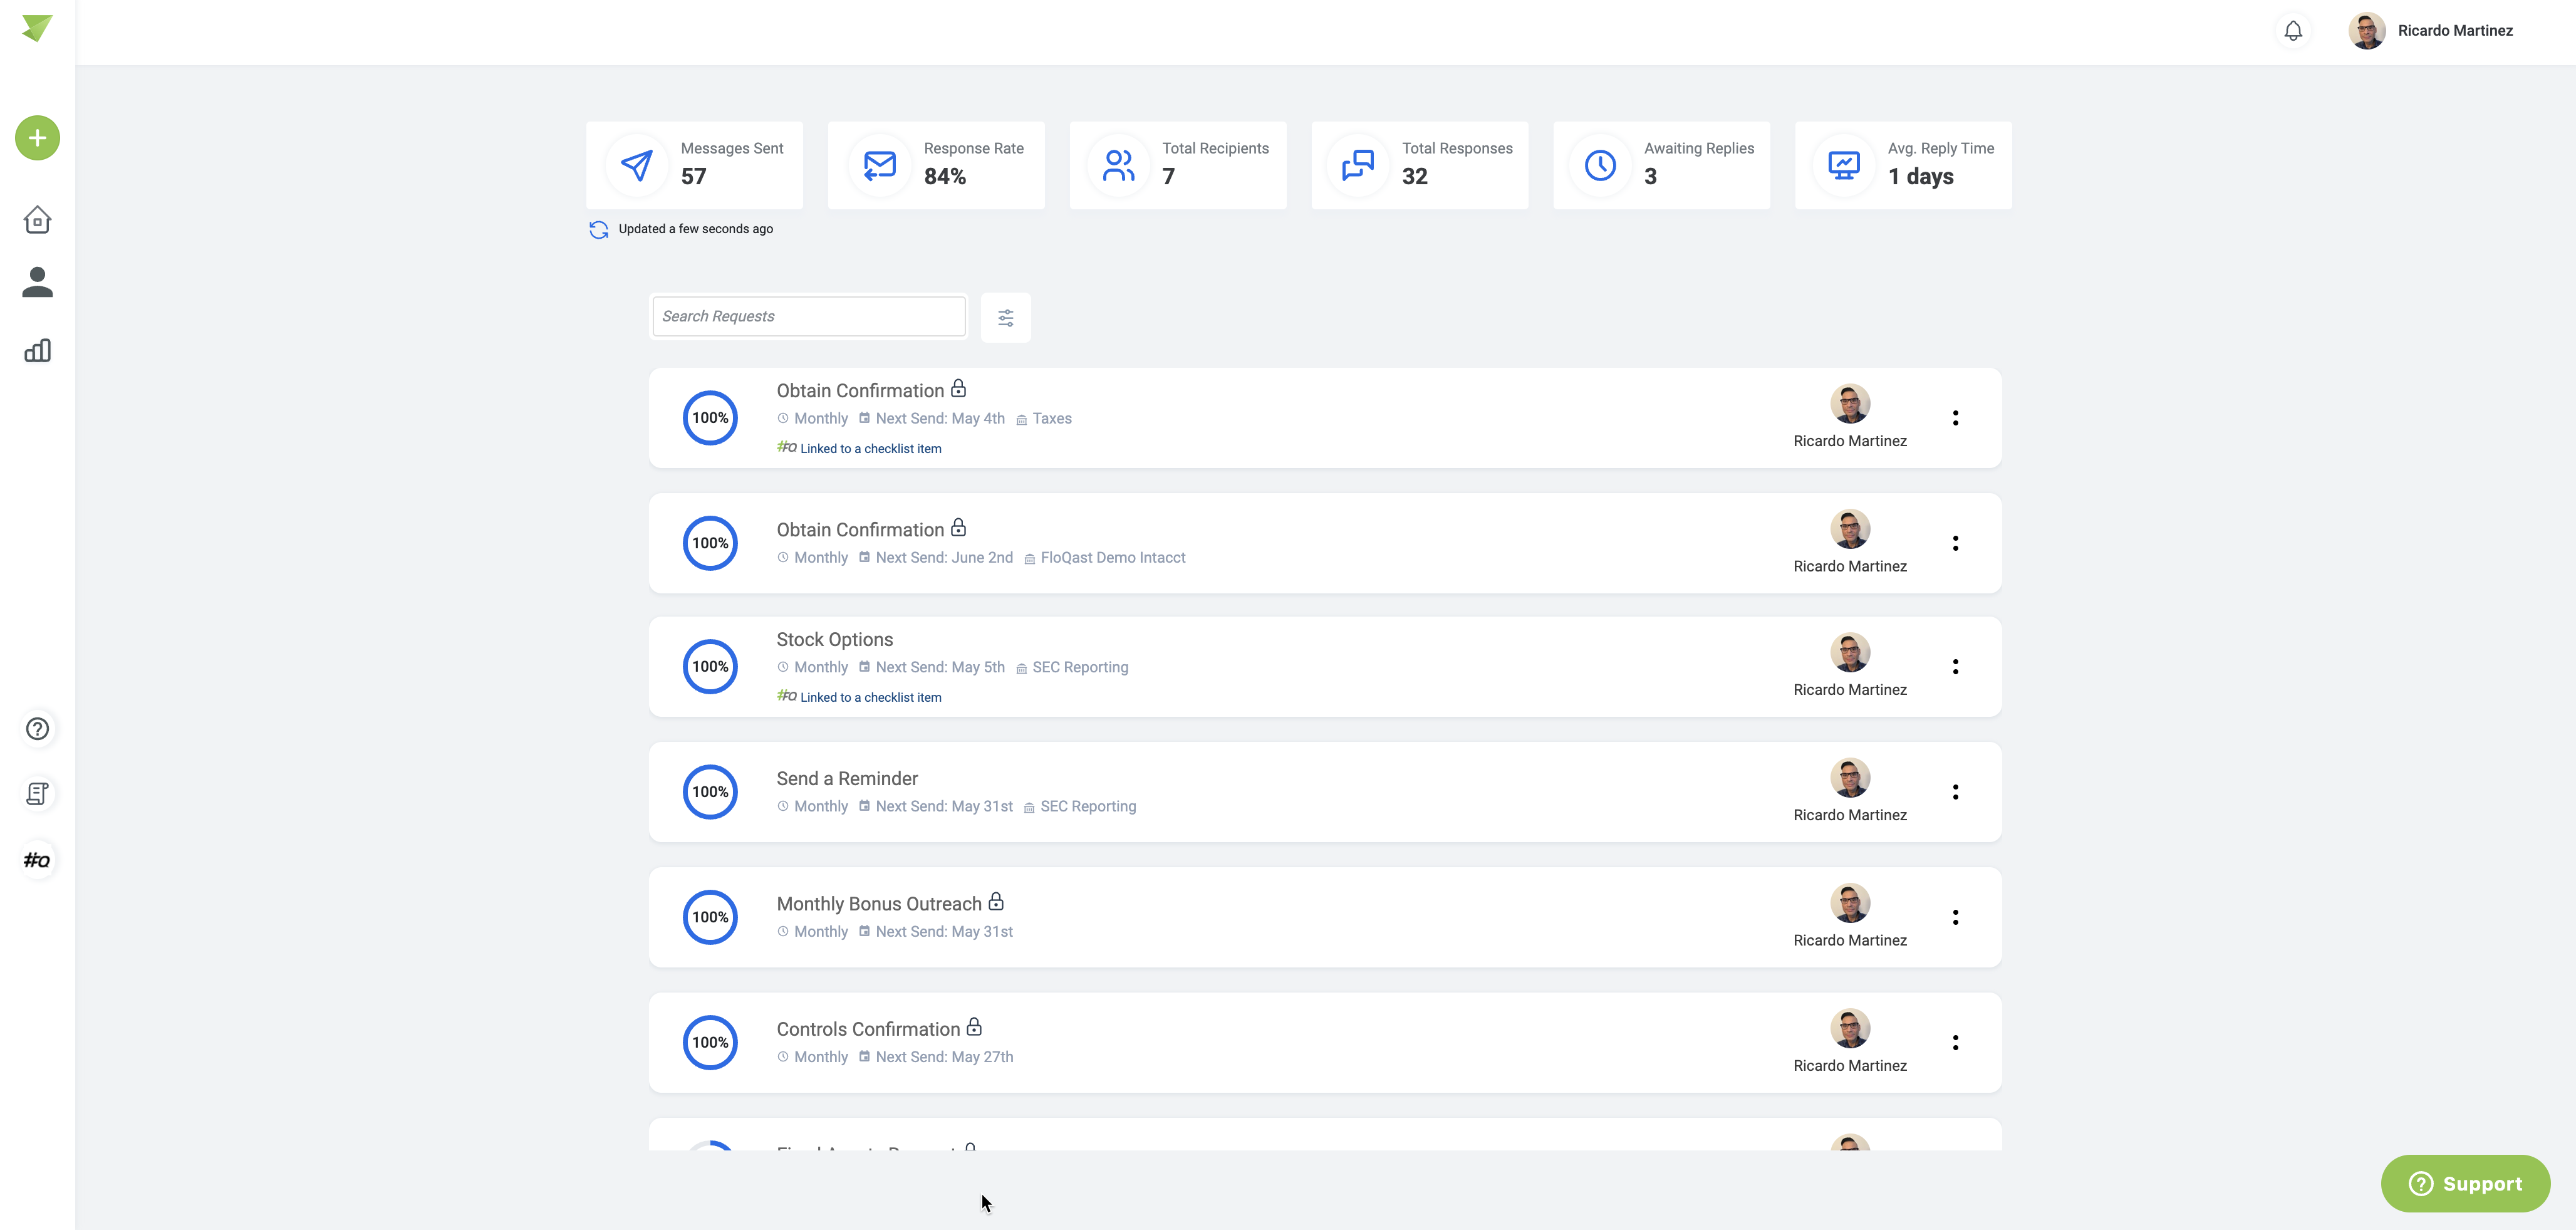Open the contacts person icon in sidebar
This screenshot has height=1230, width=2576.
point(37,282)
